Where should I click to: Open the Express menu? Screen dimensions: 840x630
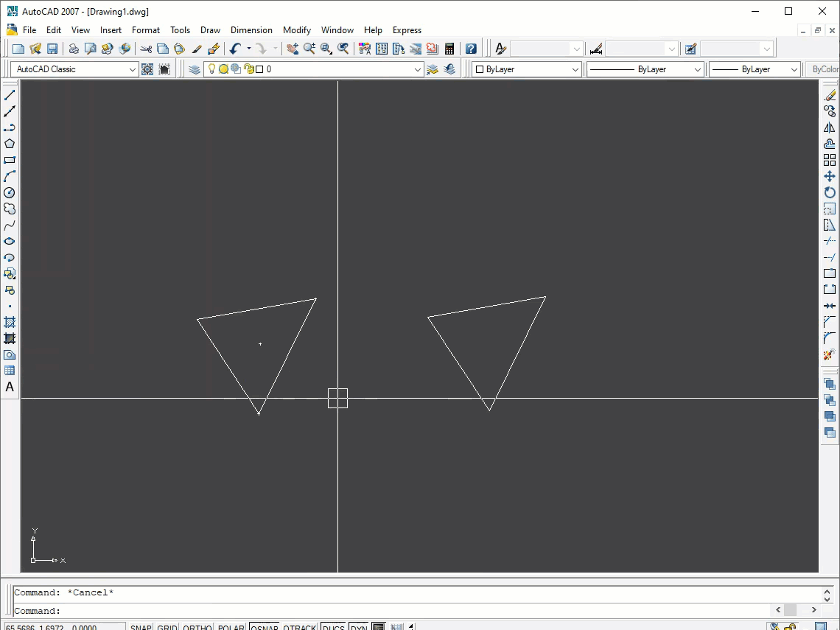pos(407,30)
